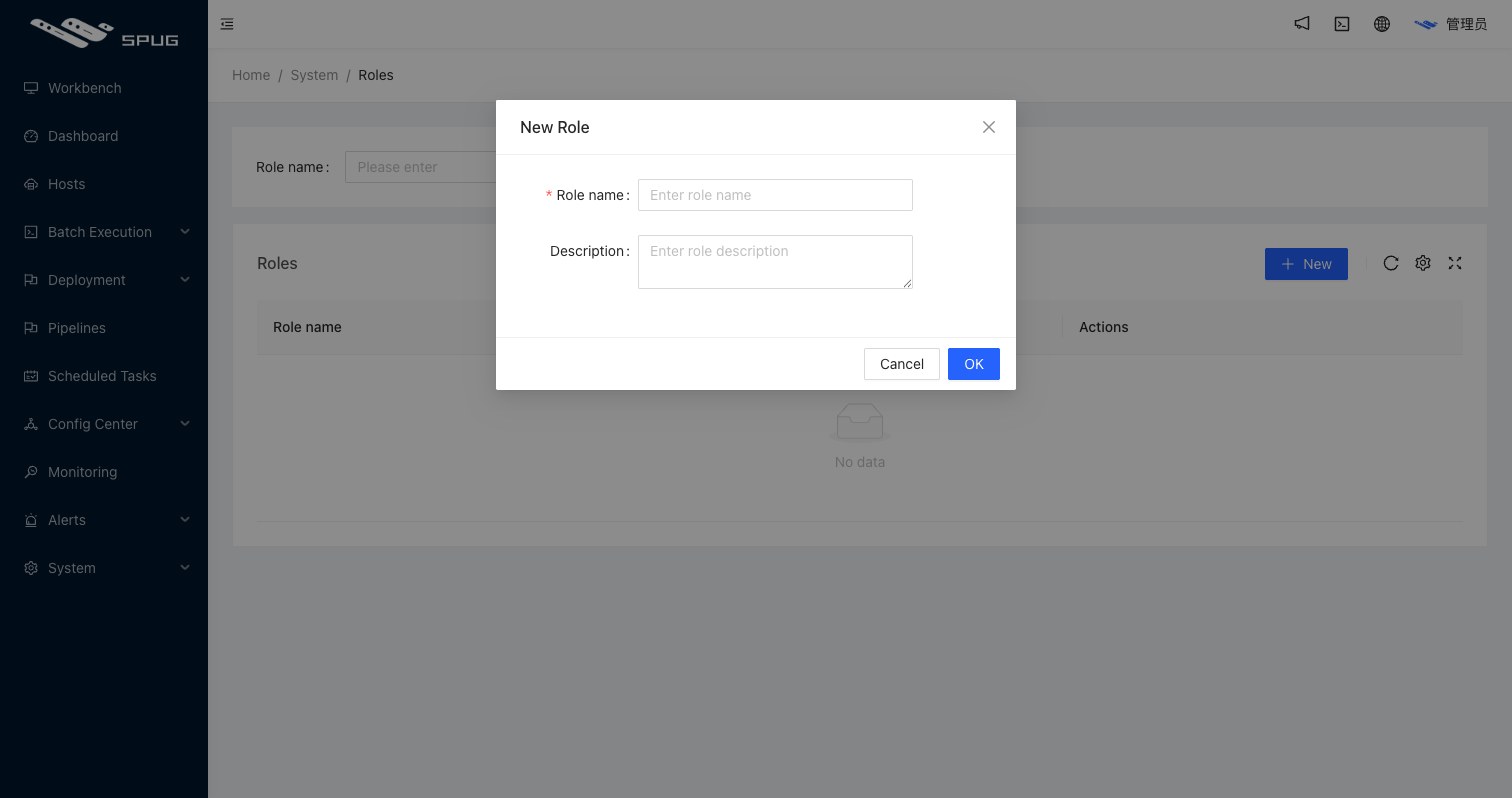The height and width of the screenshot is (798, 1512).
Task: Click the Role name search field
Action: 421,167
